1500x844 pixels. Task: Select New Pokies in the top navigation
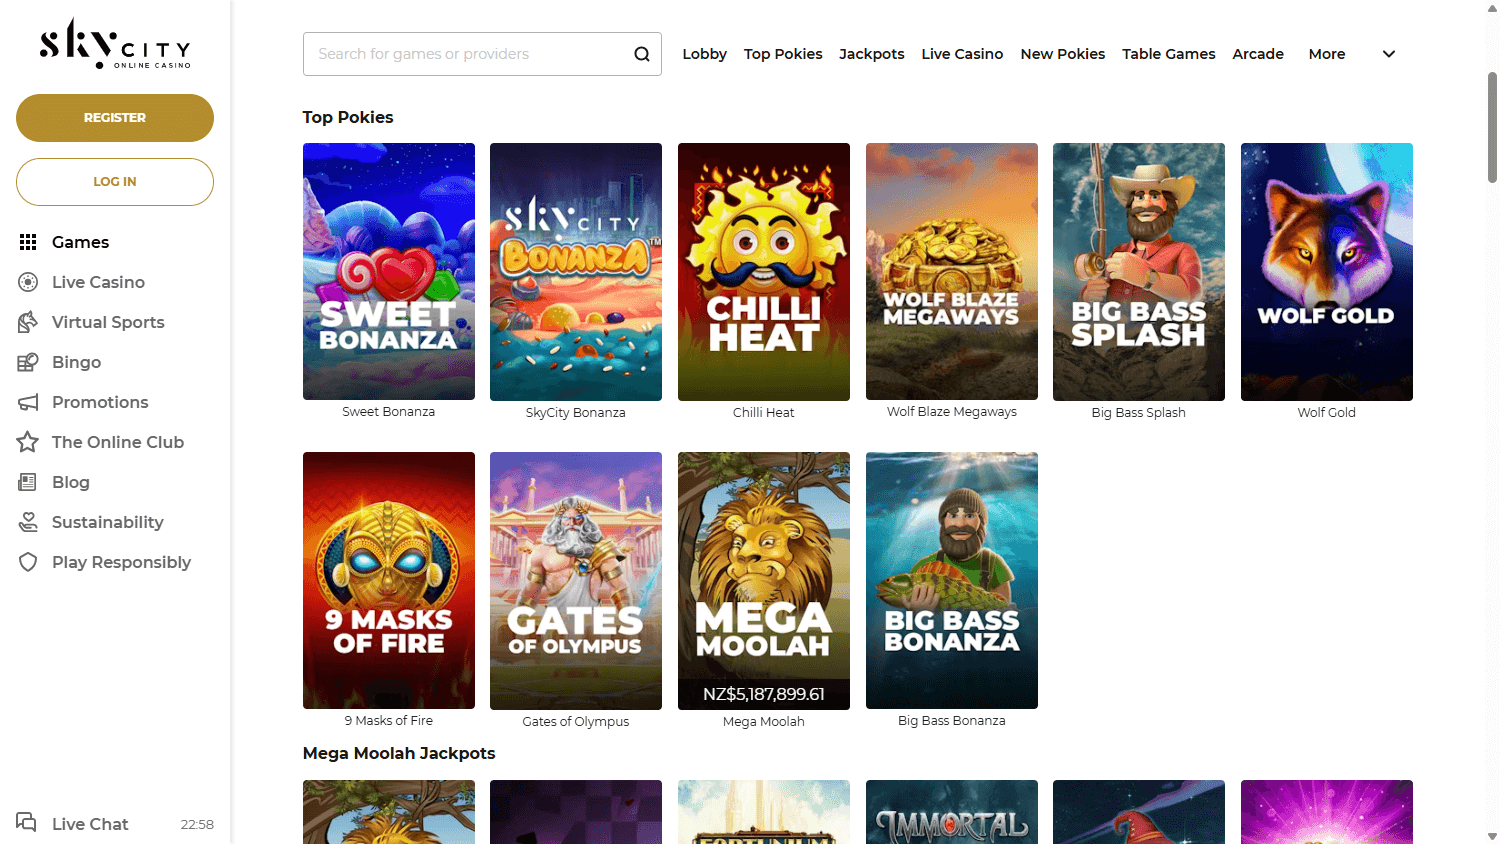tap(1062, 53)
